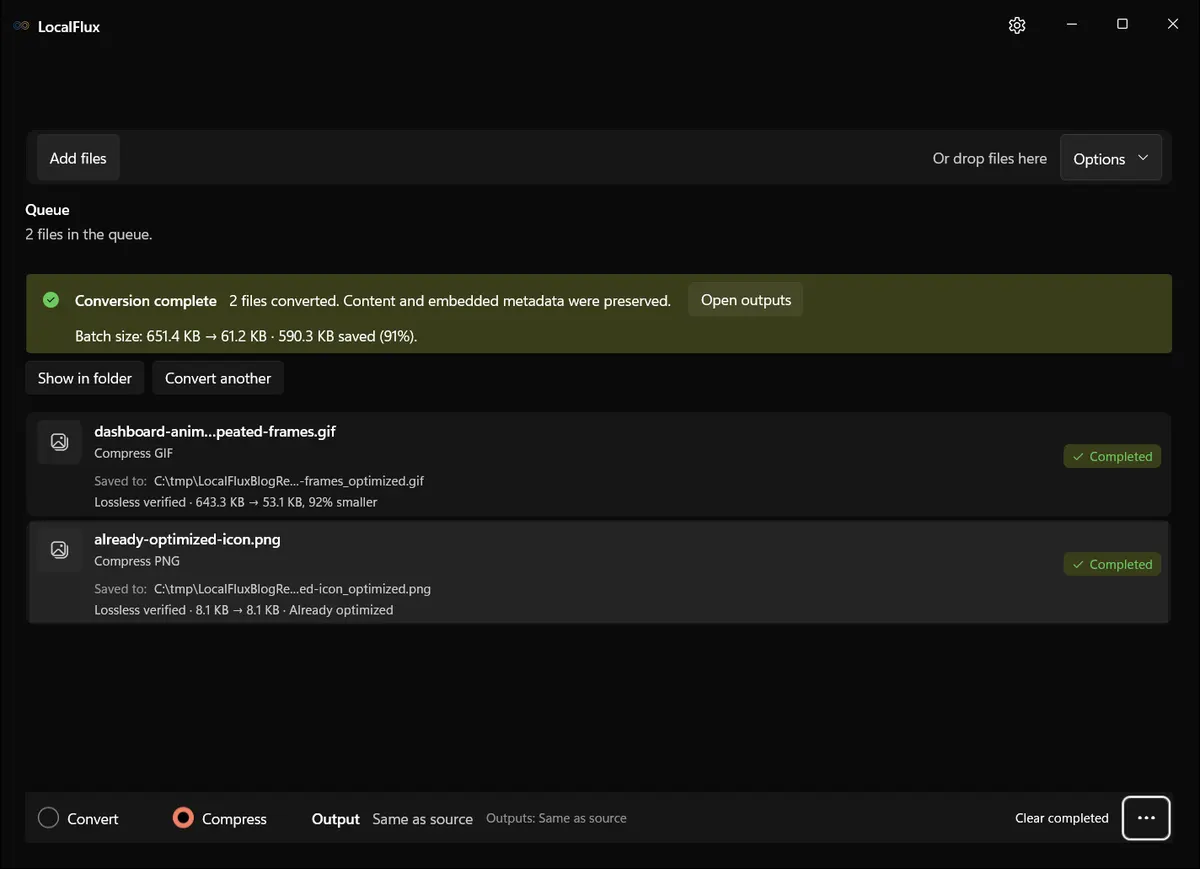Maximize the LocalFlux window
Viewport: 1200px width, 869px height.
pos(1122,24)
